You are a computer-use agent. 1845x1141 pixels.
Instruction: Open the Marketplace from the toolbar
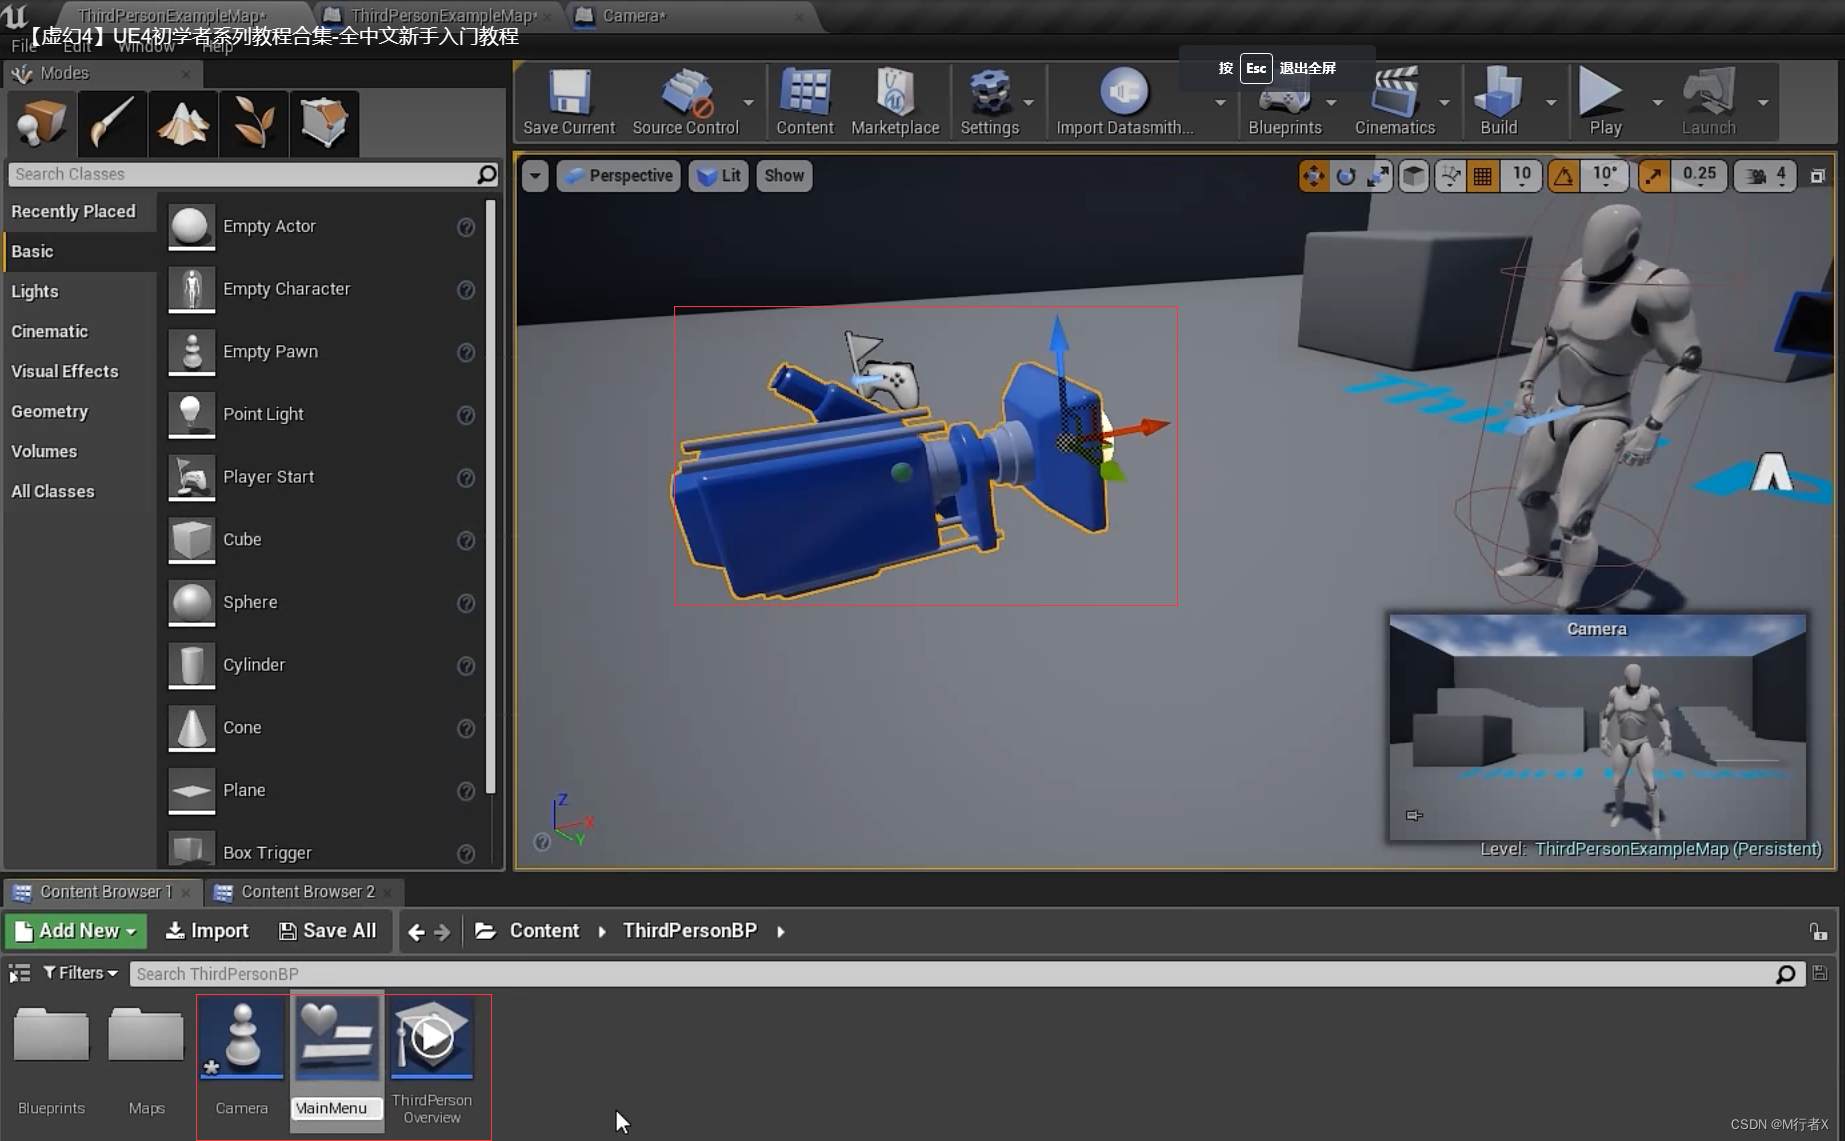tap(894, 102)
